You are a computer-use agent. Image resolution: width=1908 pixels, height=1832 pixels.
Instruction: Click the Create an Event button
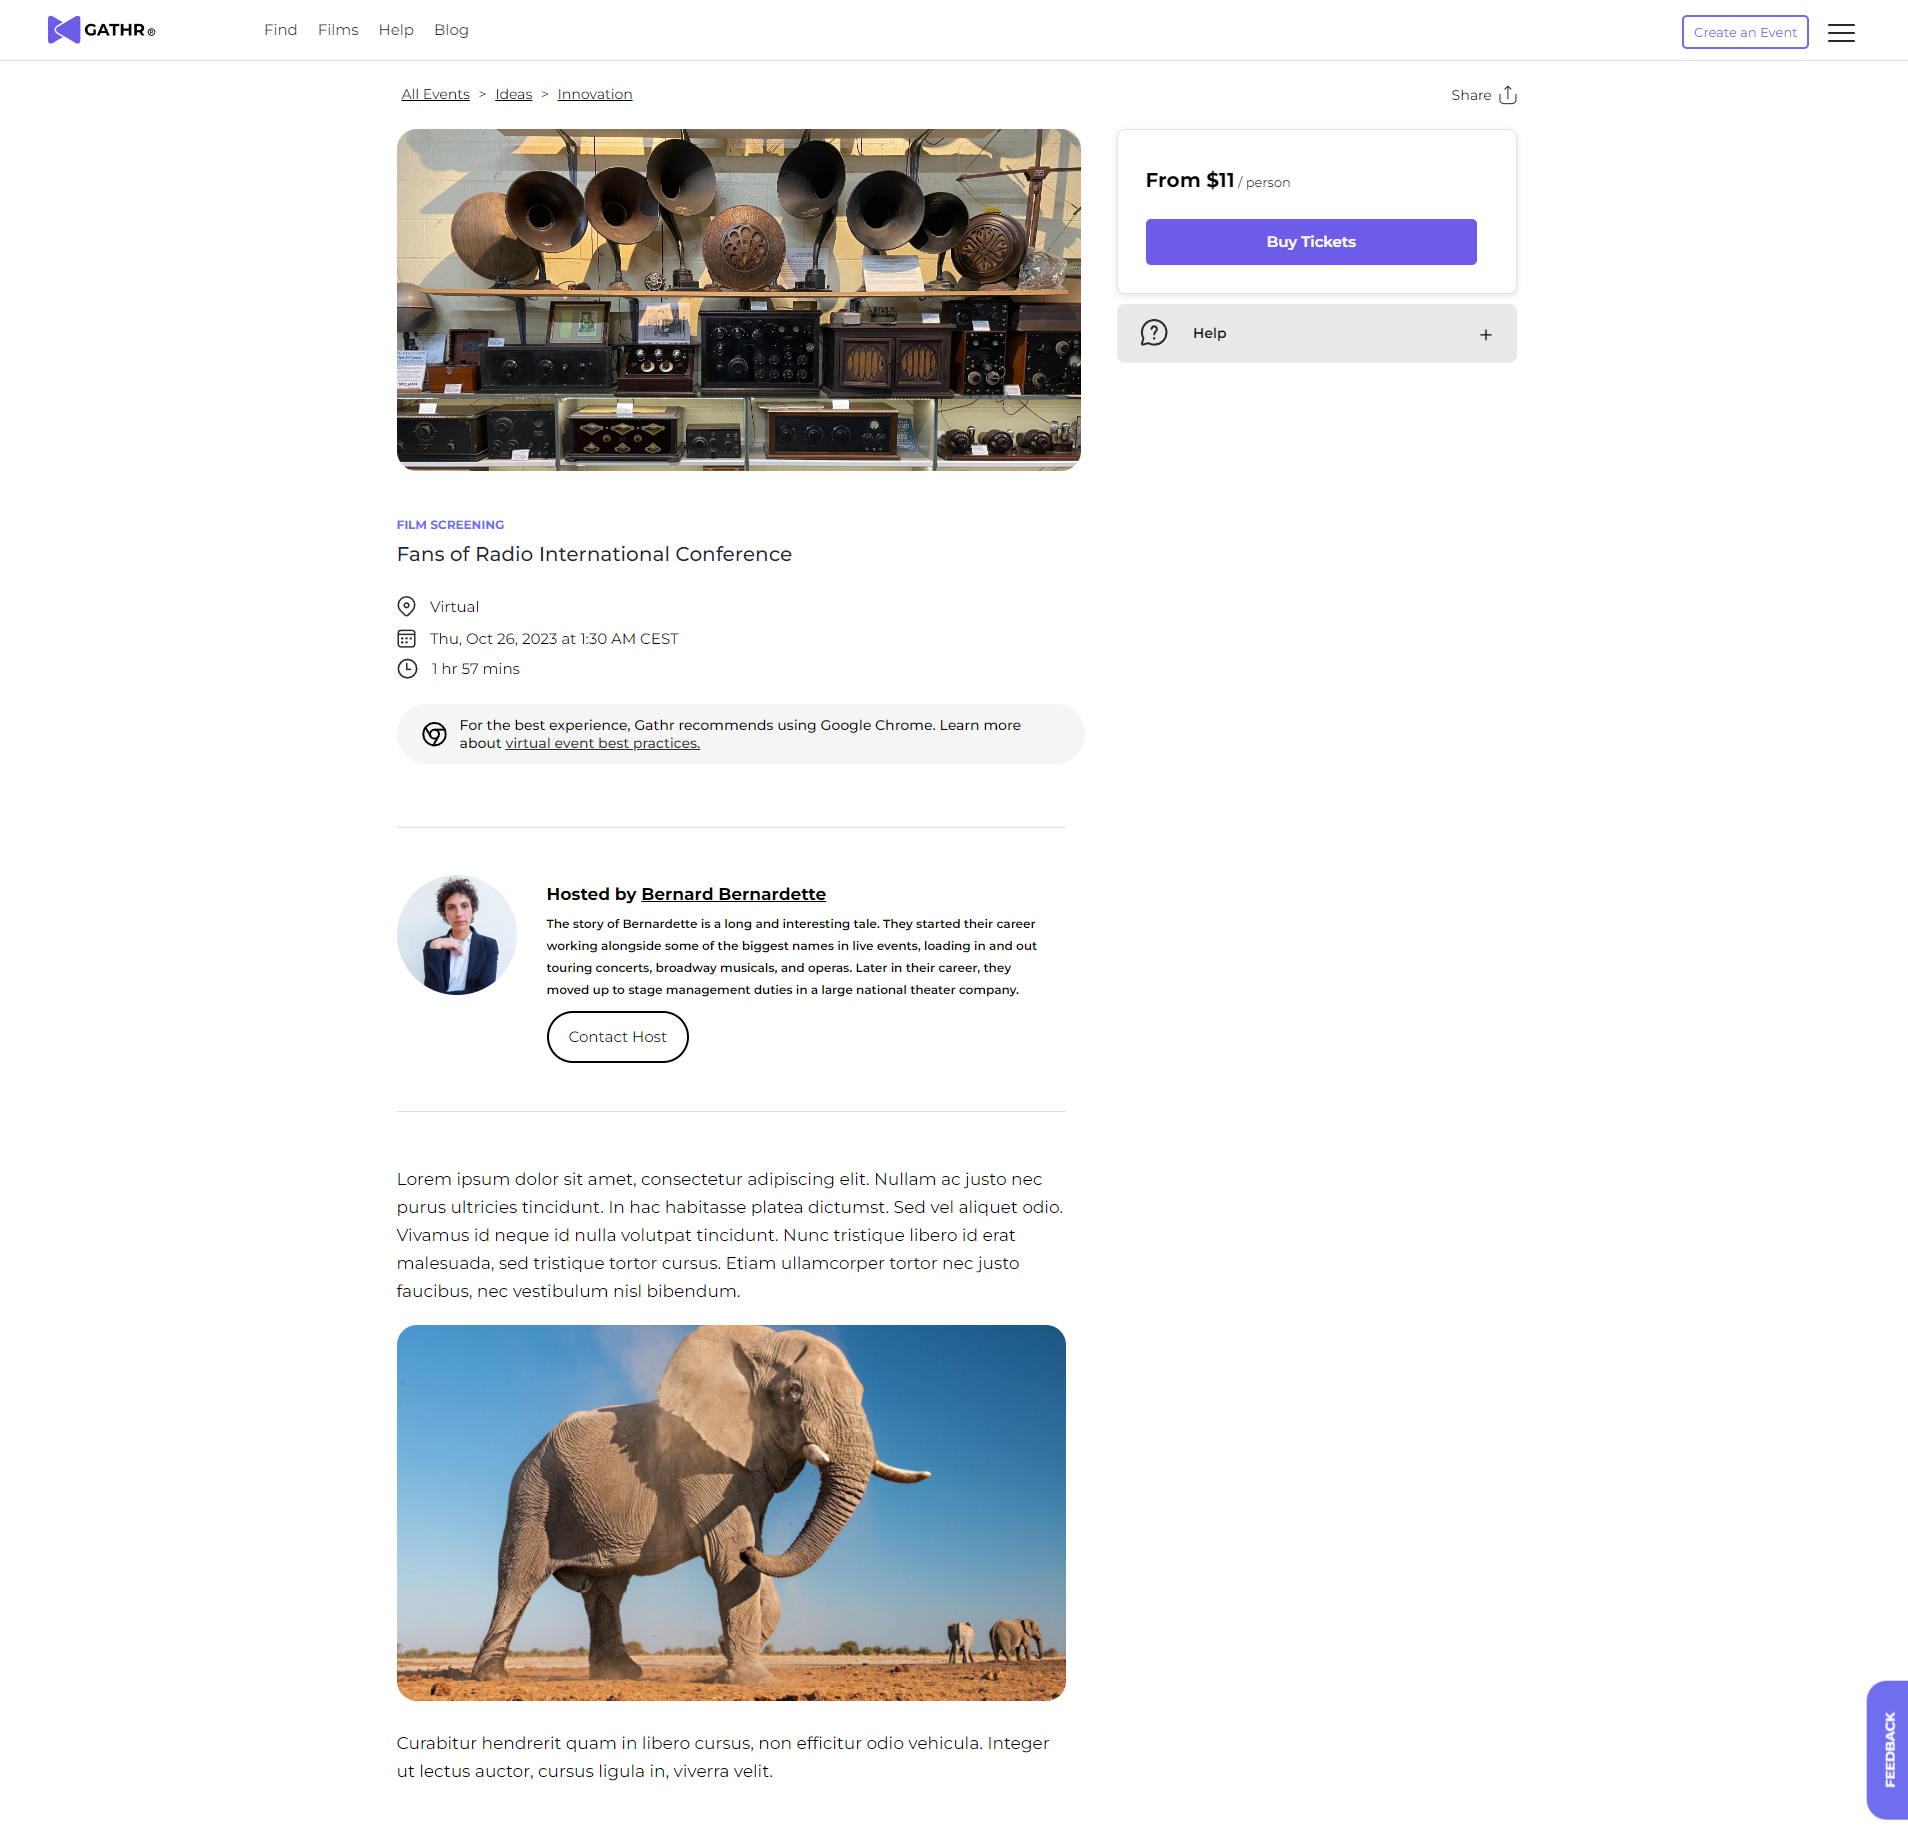tap(1745, 32)
